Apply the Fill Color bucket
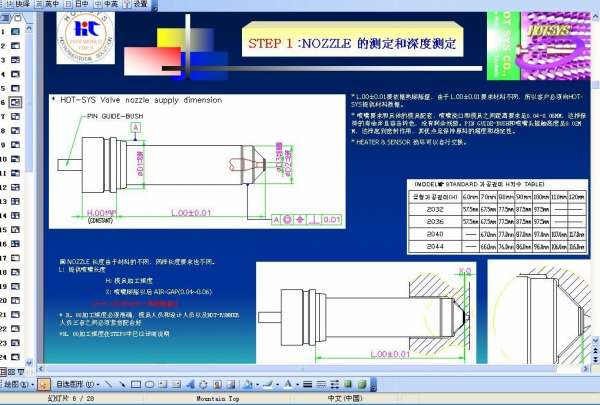 pos(248,384)
